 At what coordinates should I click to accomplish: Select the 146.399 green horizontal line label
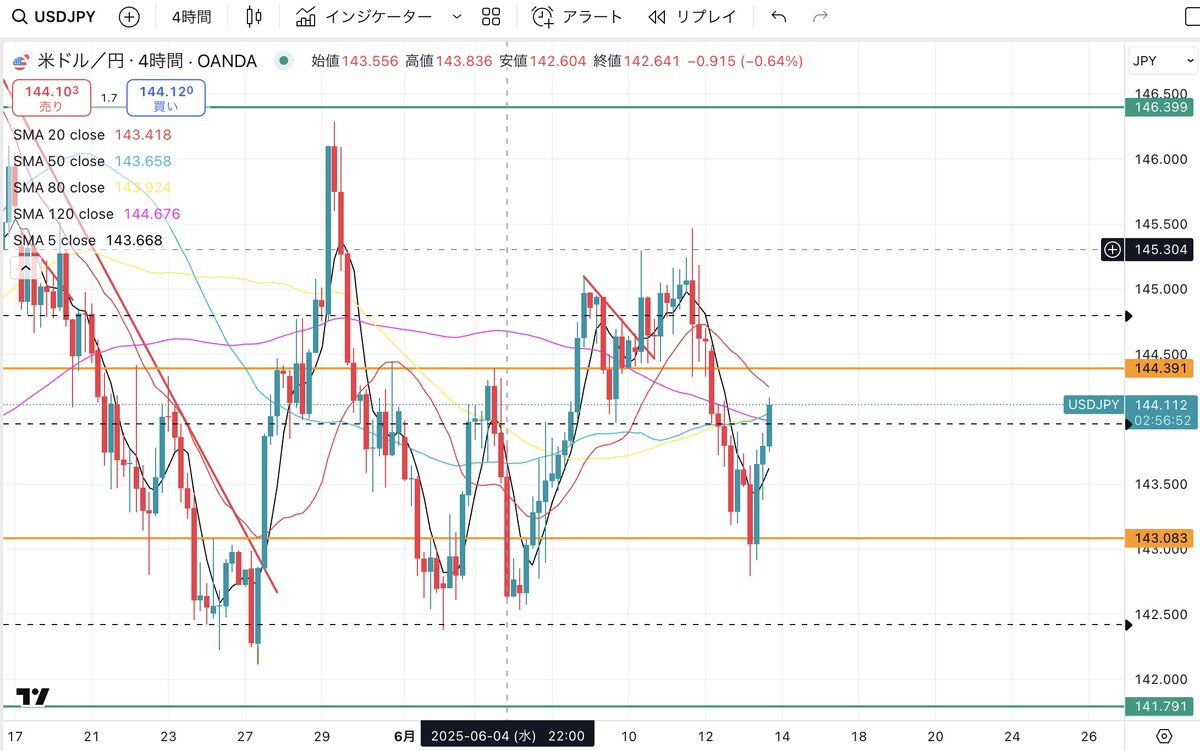[1158, 106]
